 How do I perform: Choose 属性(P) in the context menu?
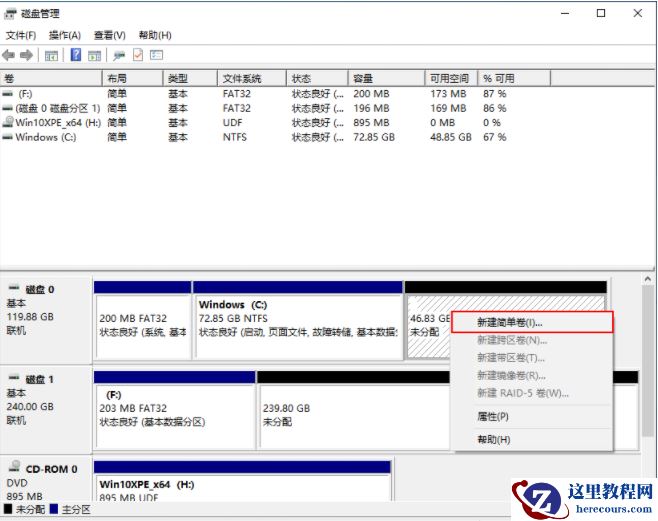532,417
